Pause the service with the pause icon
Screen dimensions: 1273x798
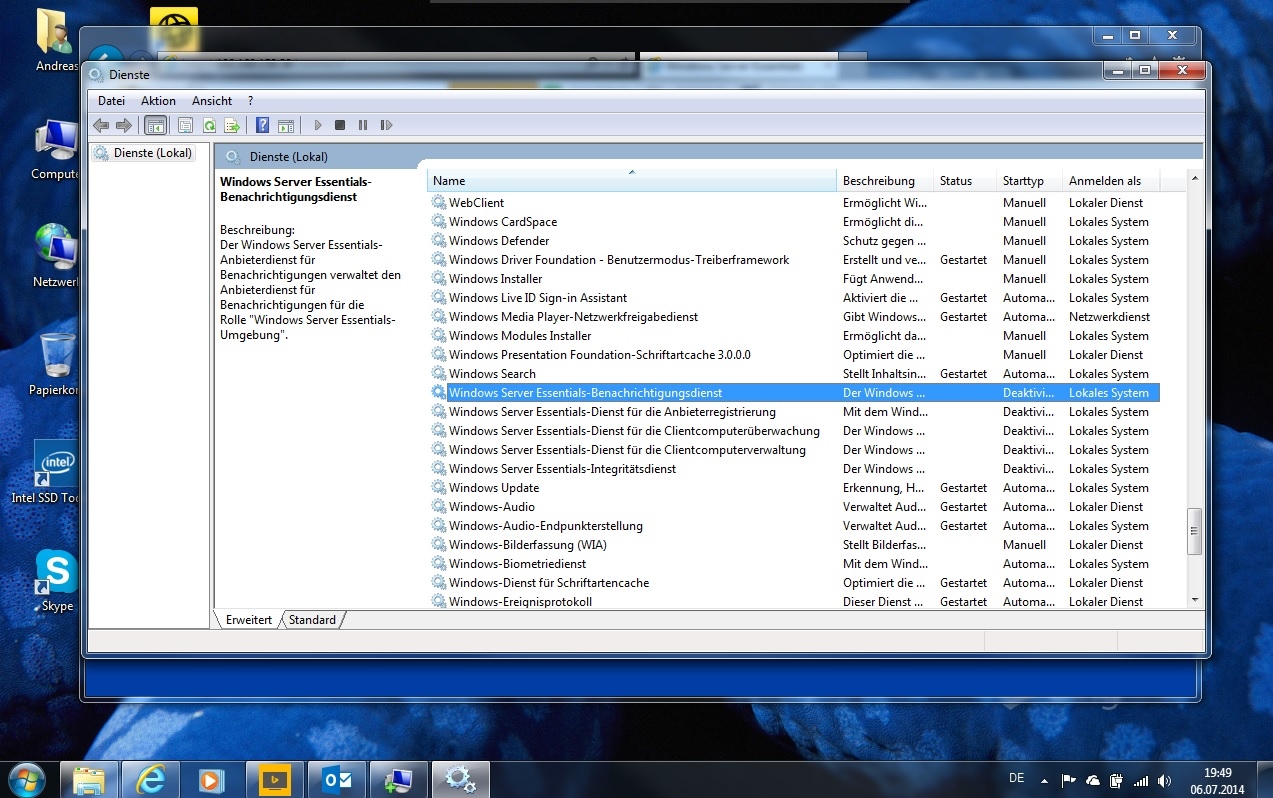pos(362,125)
